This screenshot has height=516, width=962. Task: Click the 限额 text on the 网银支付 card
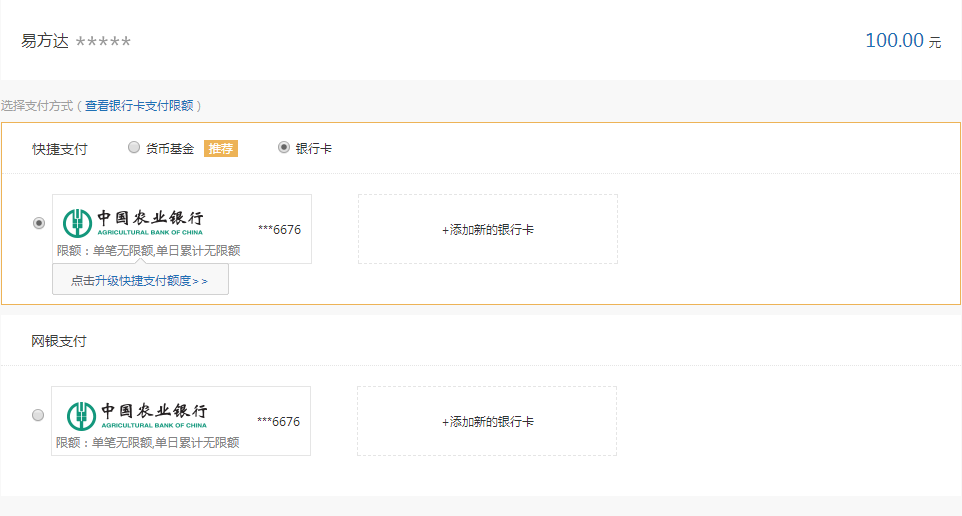(x=147, y=443)
